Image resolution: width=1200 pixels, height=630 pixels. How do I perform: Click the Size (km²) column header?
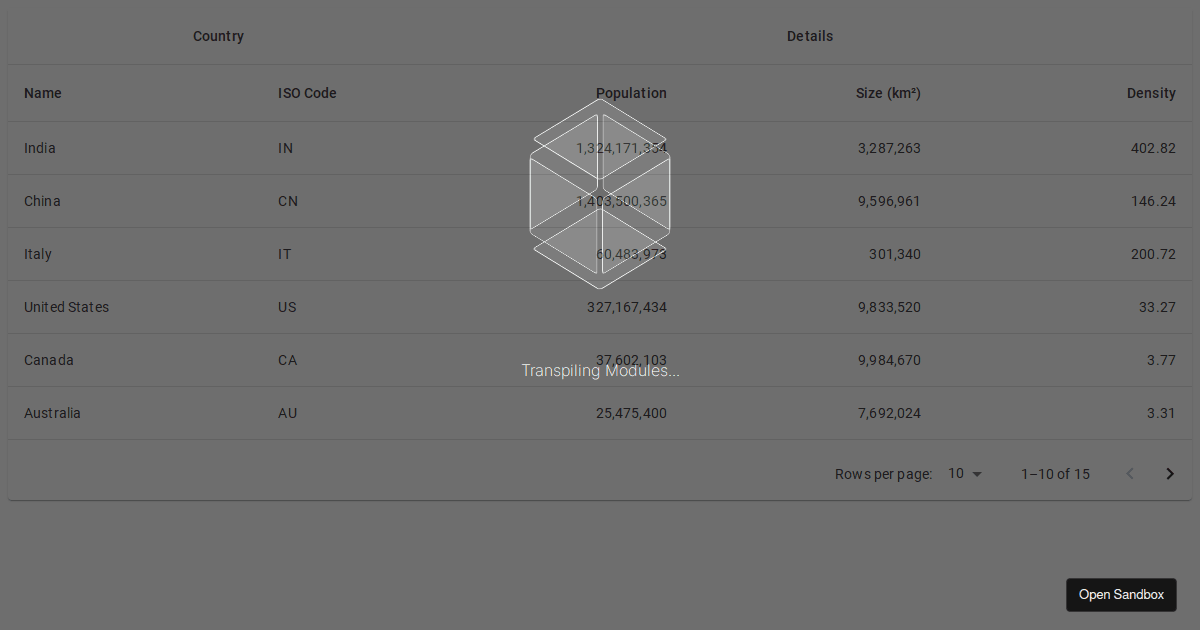point(888,93)
